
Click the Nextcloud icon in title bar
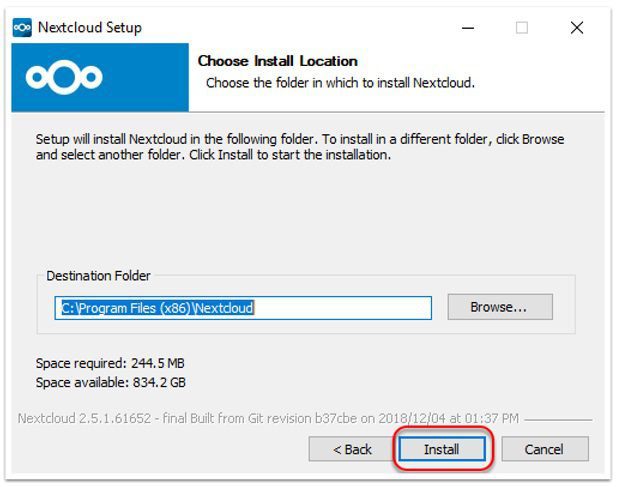(x=22, y=28)
